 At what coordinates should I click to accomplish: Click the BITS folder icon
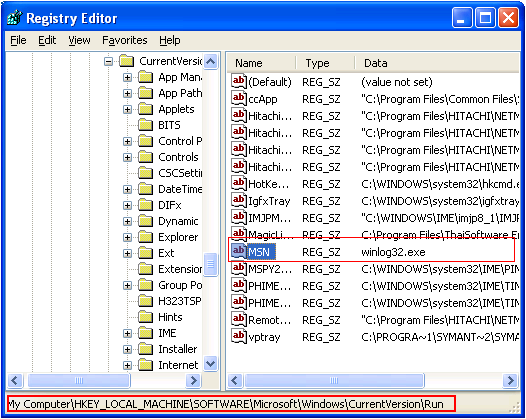click(146, 125)
